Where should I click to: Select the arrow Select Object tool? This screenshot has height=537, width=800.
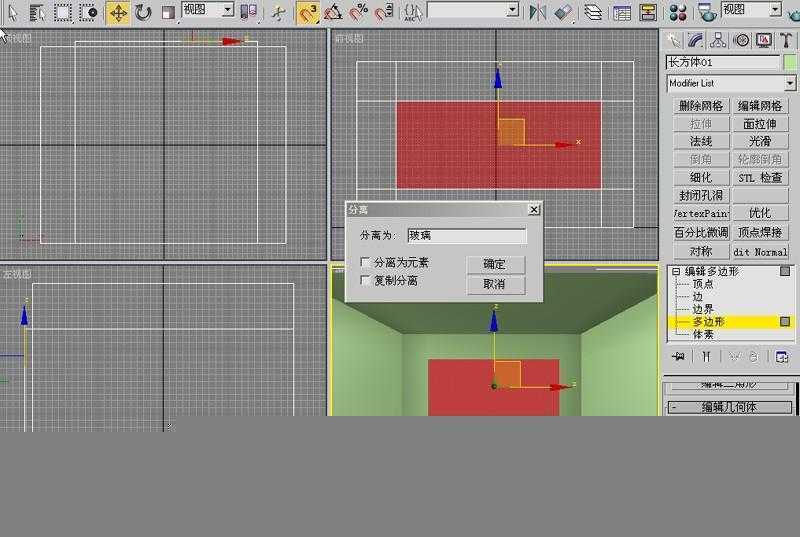12,12
